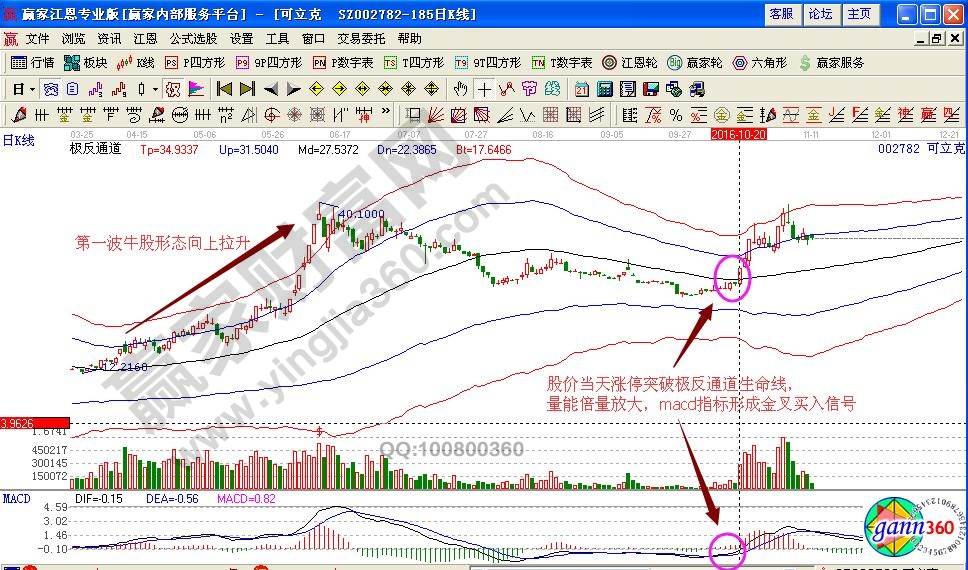Click the 2016-10-20 date marker on timeline
The image size is (968, 570).
click(738, 133)
